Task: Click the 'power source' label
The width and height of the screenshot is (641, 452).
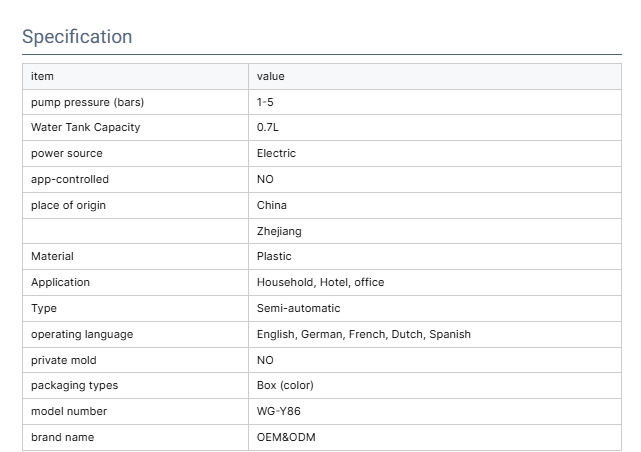Action: point(66,153)
